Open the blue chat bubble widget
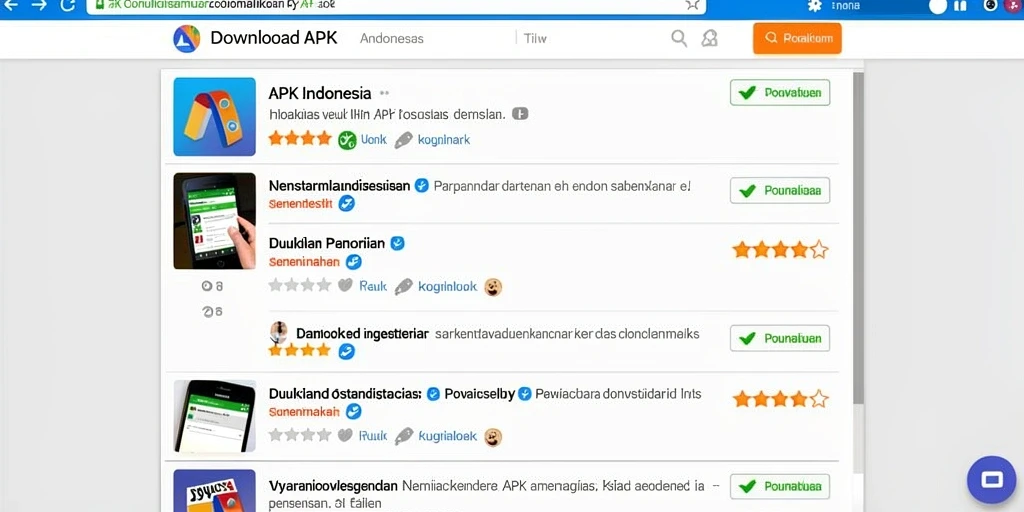 [991, 480]
